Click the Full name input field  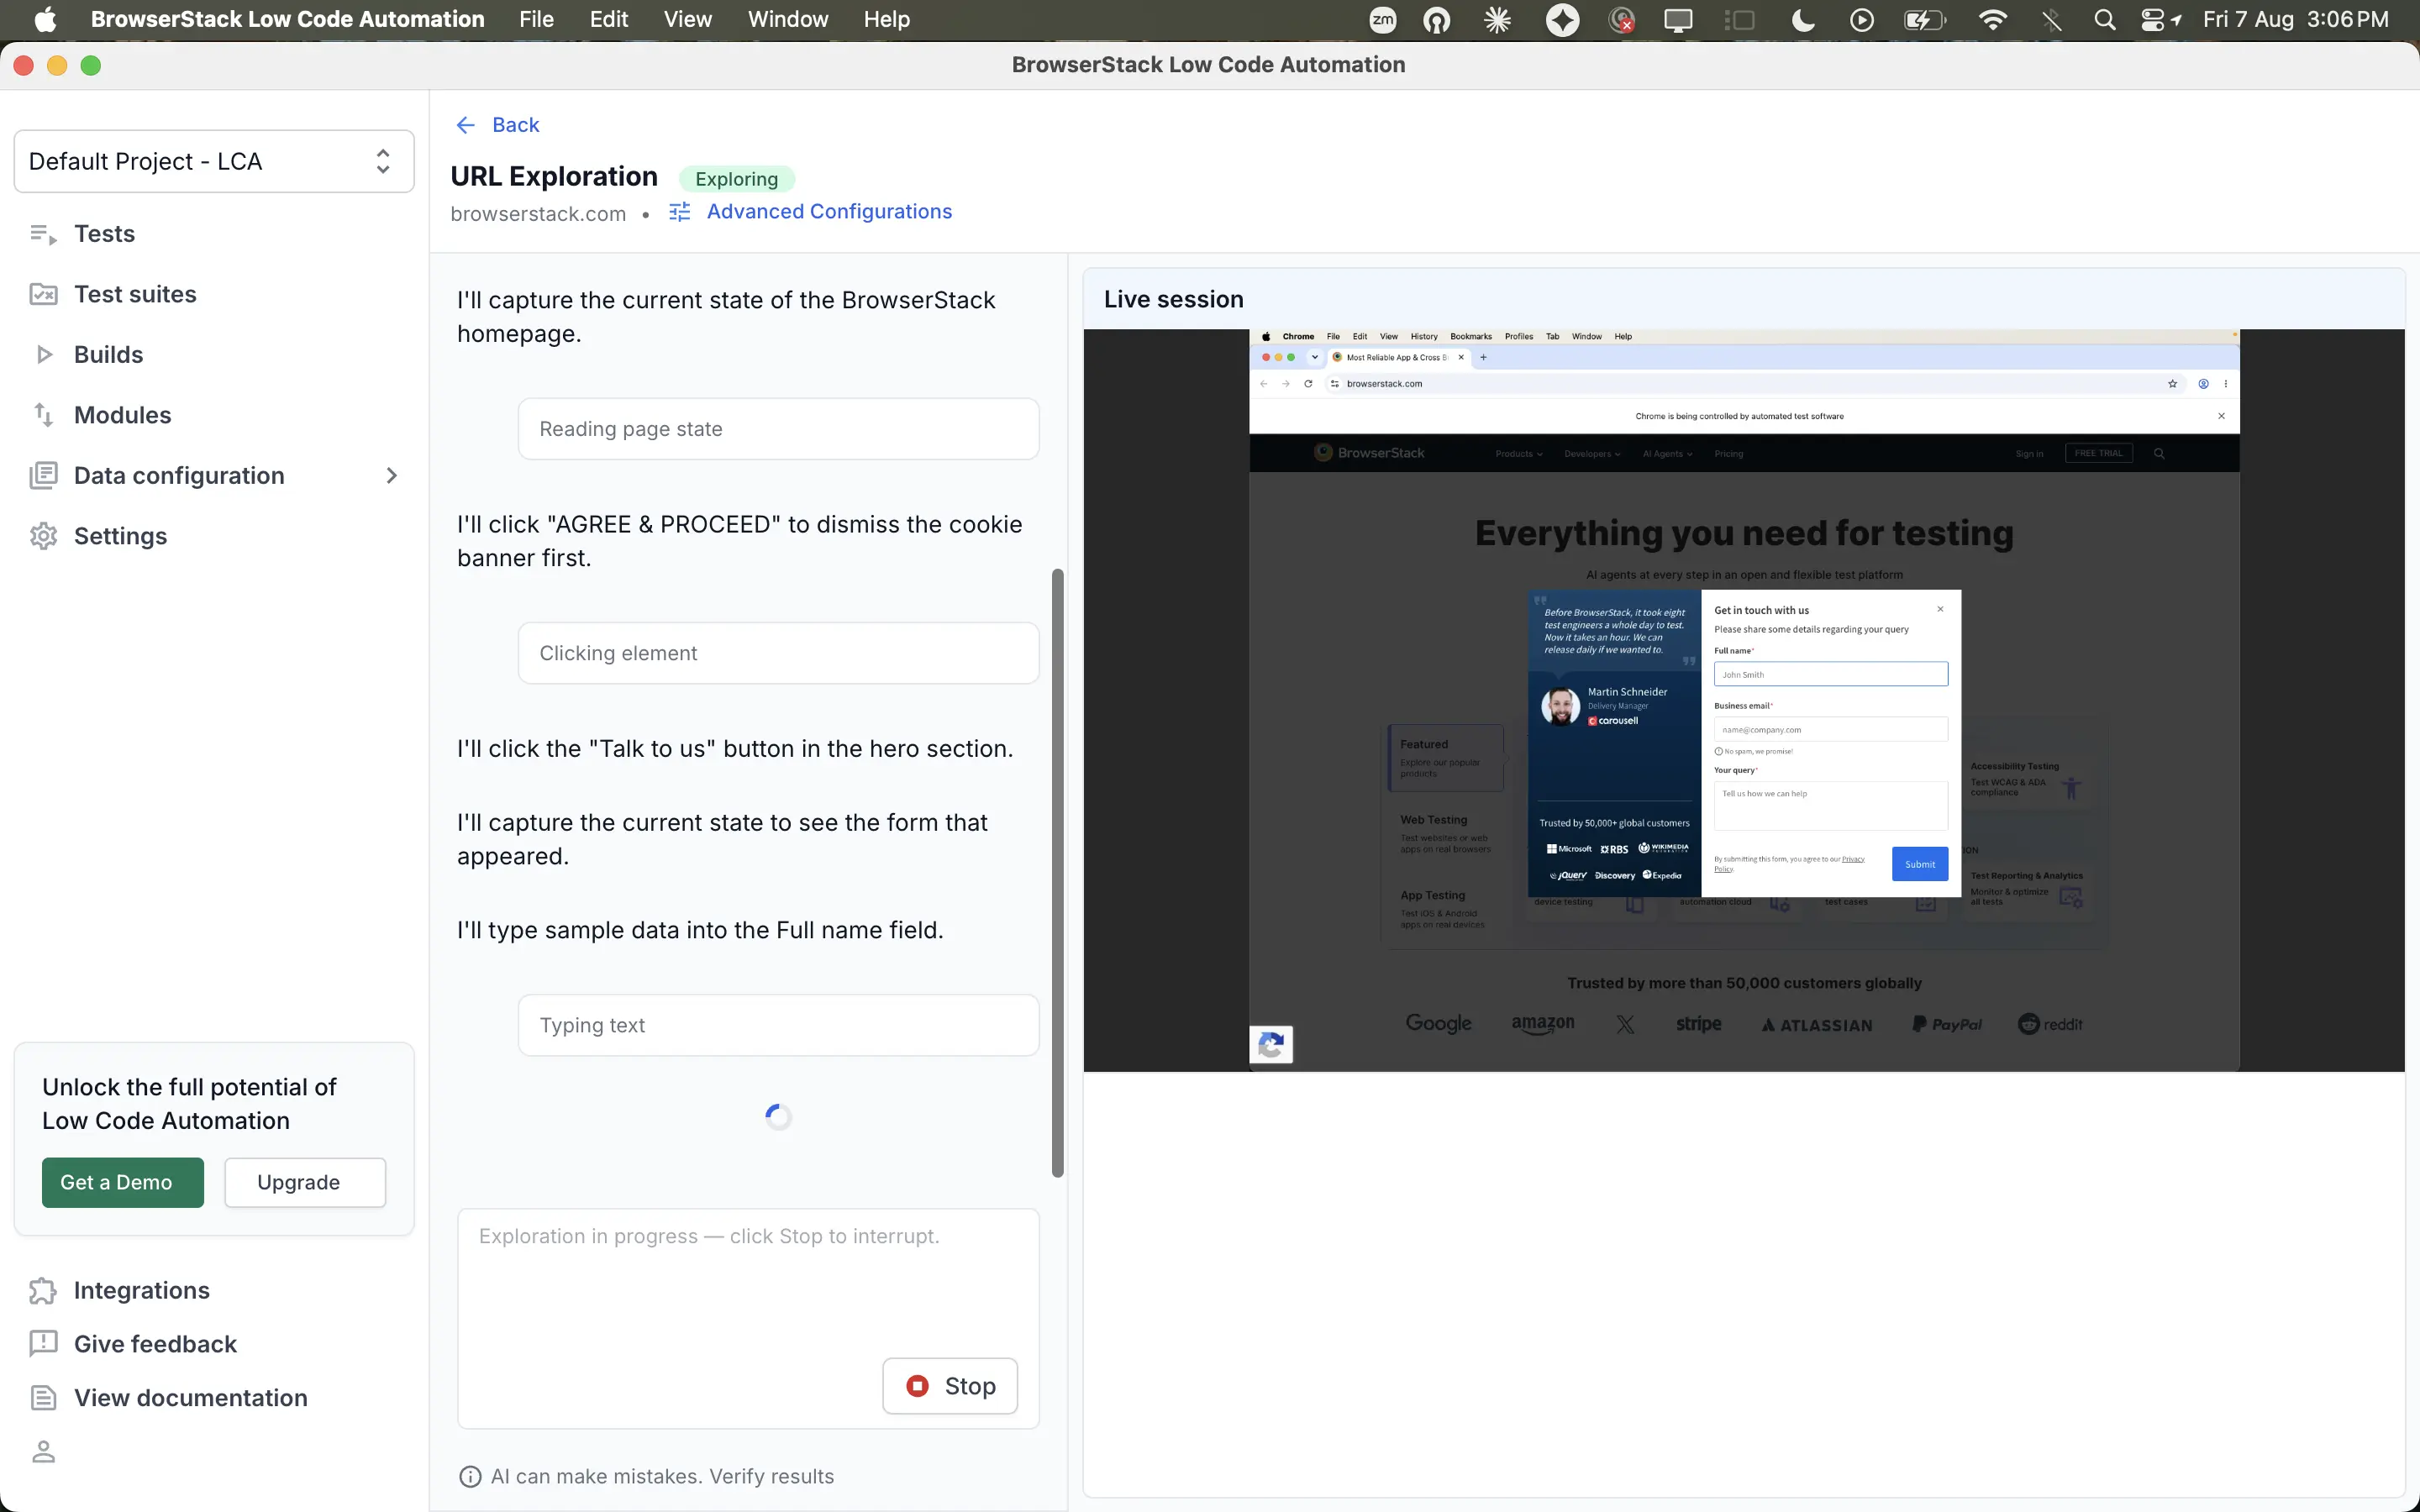coord(1831,674)
